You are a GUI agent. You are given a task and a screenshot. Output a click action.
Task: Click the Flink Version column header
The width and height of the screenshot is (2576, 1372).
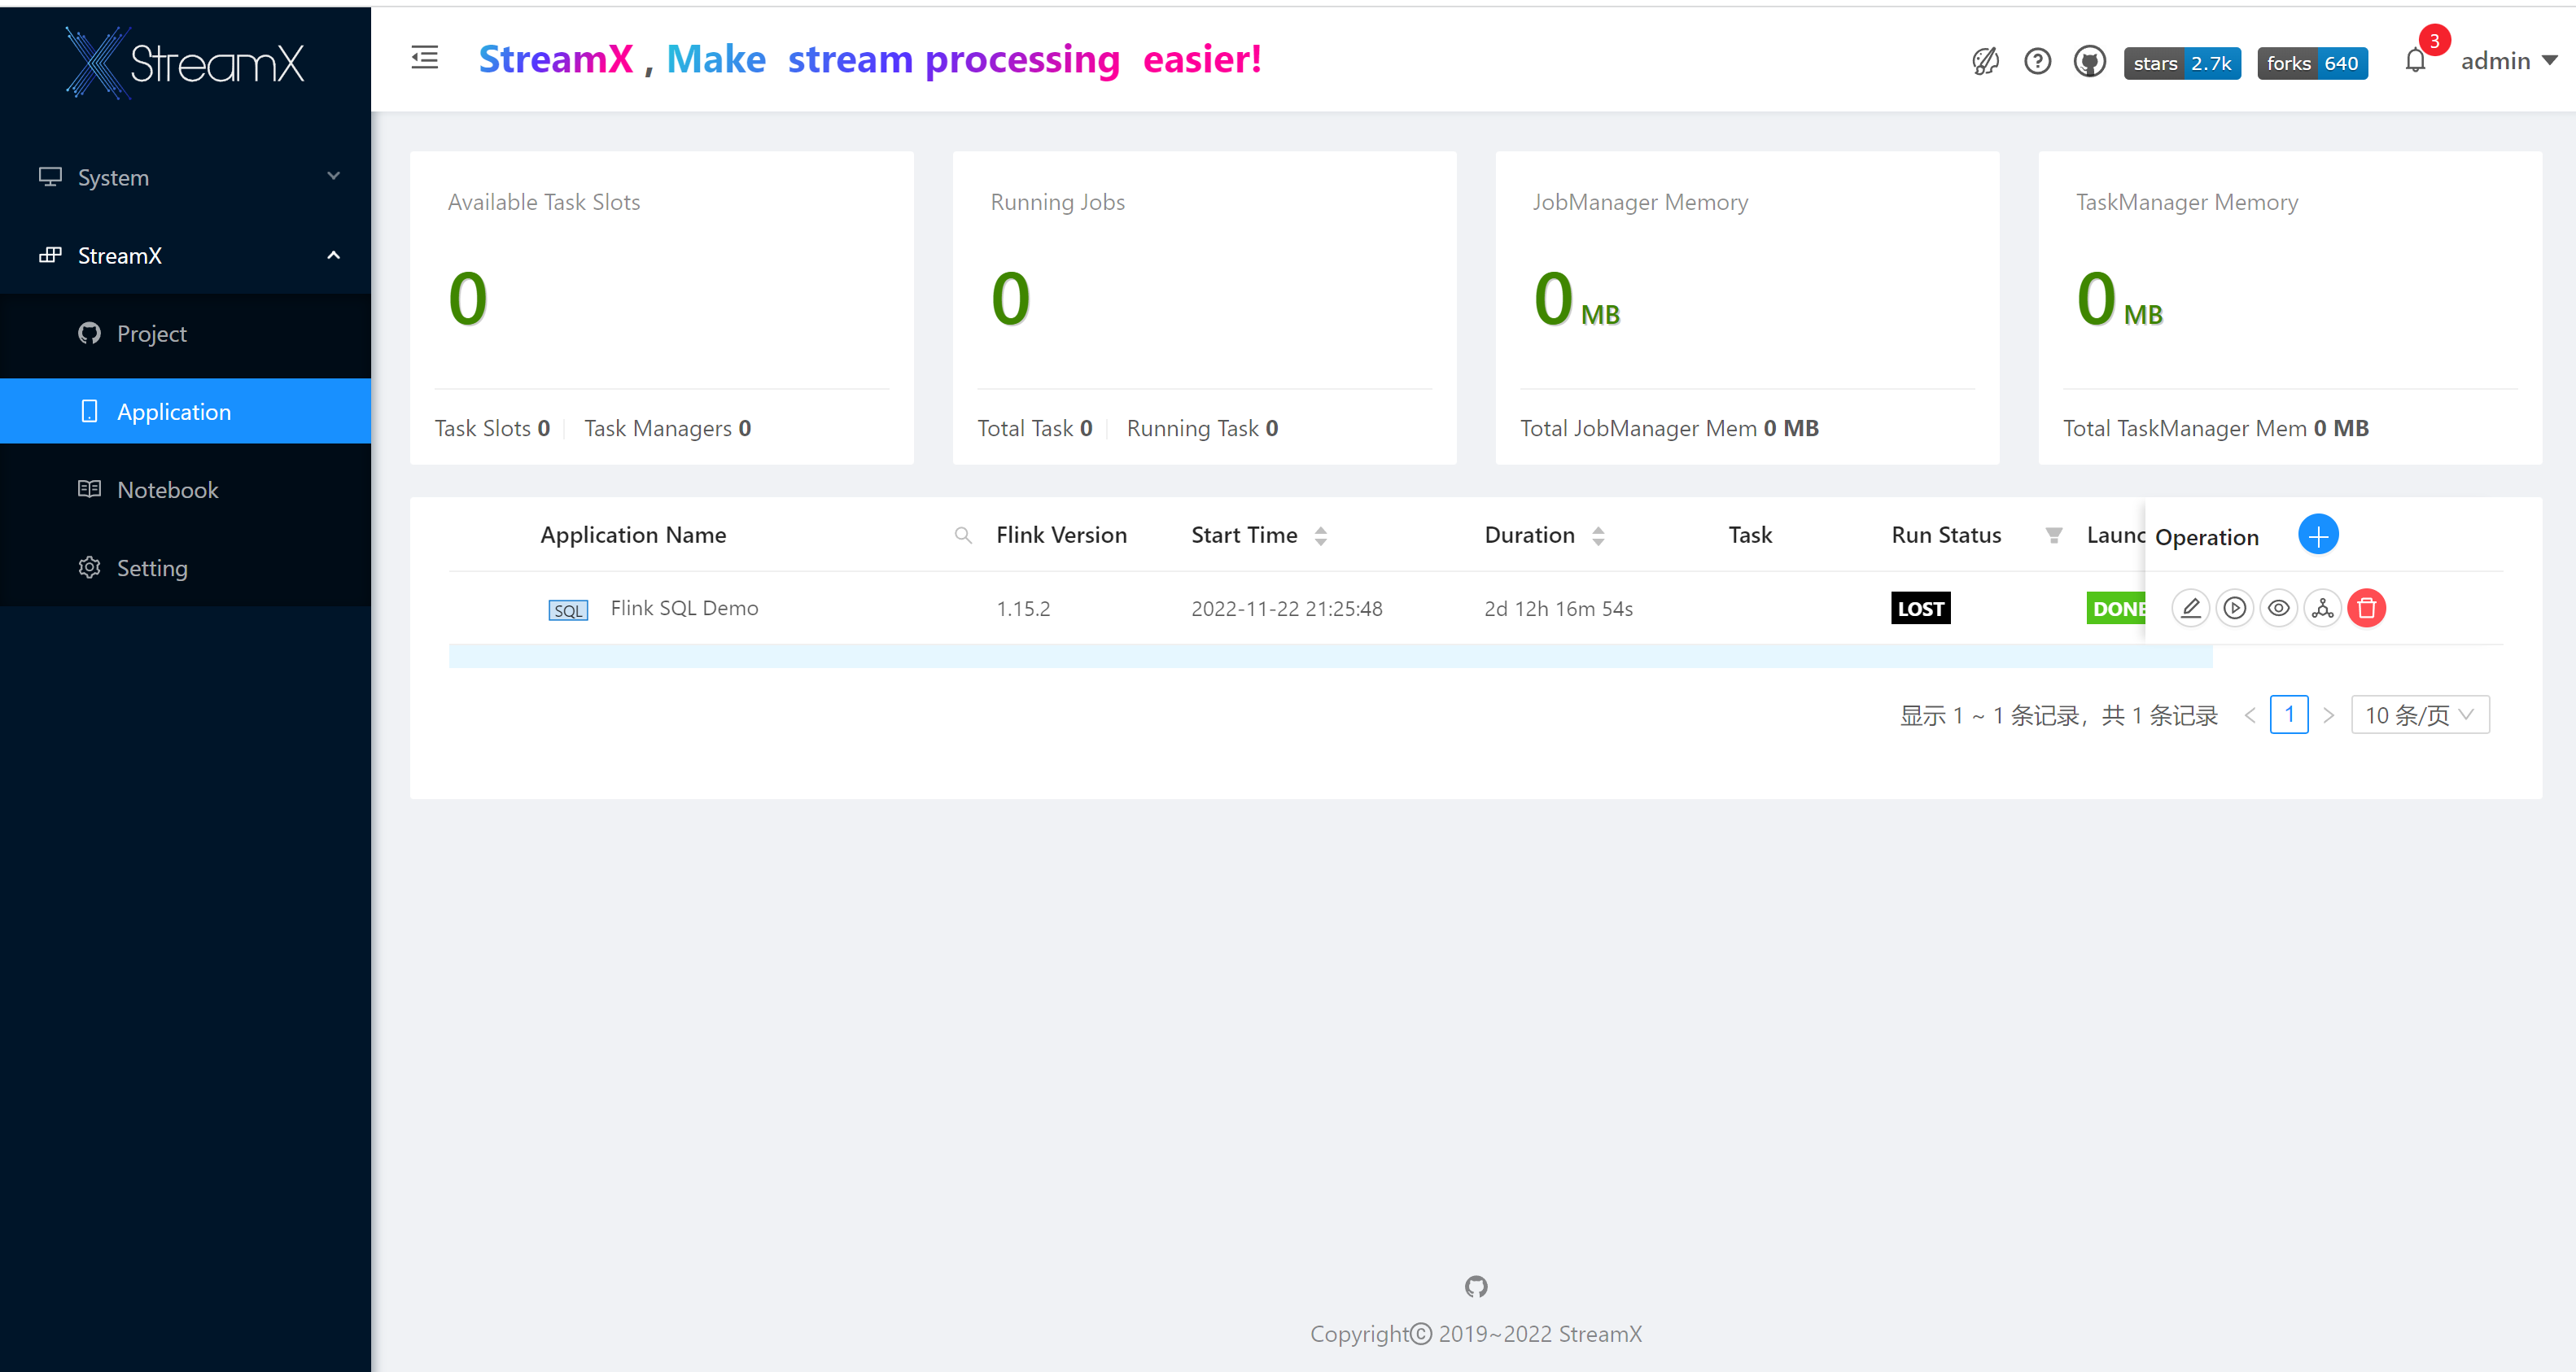click(1061, 535)
